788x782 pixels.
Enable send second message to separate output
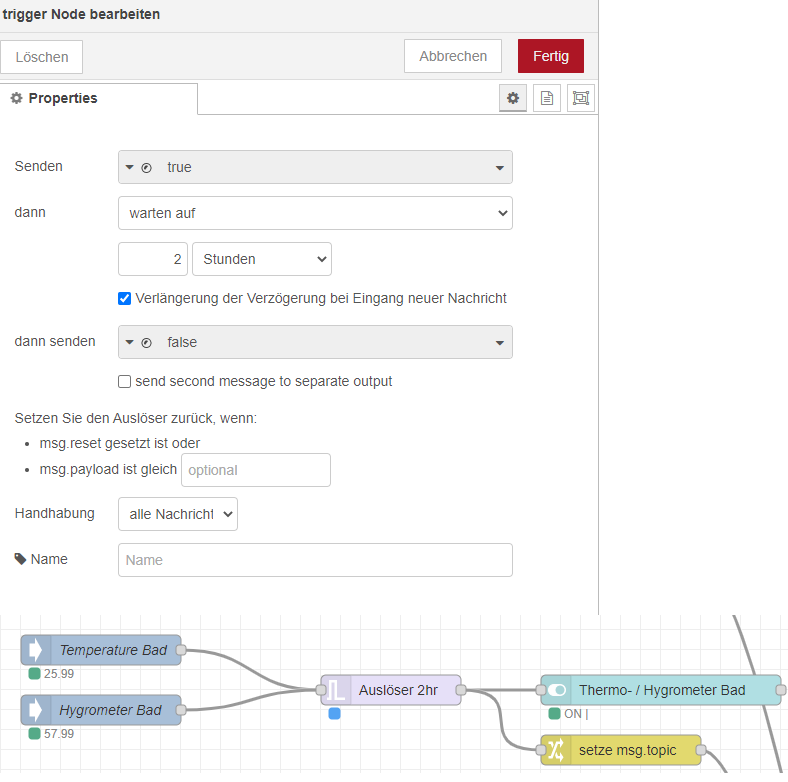125,381
